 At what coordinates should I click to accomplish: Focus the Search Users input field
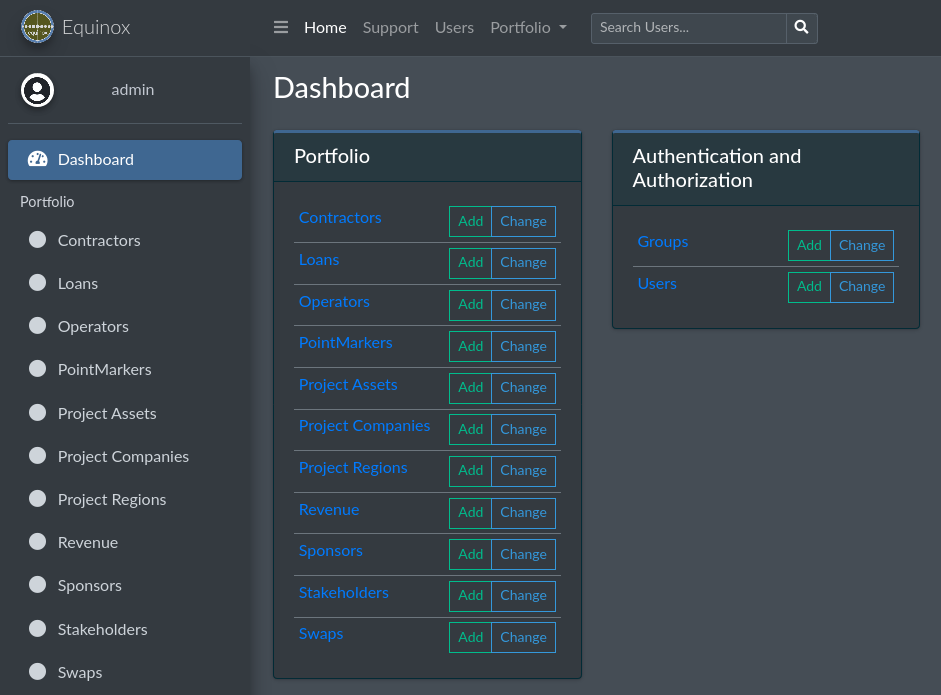[688, 28]
